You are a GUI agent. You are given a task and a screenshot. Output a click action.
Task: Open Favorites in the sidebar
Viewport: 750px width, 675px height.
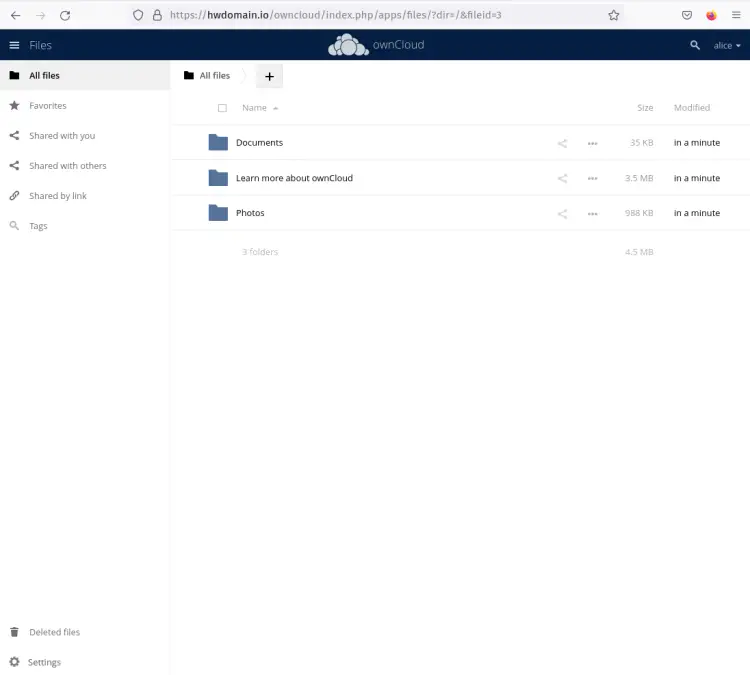(x=48, y=106)
